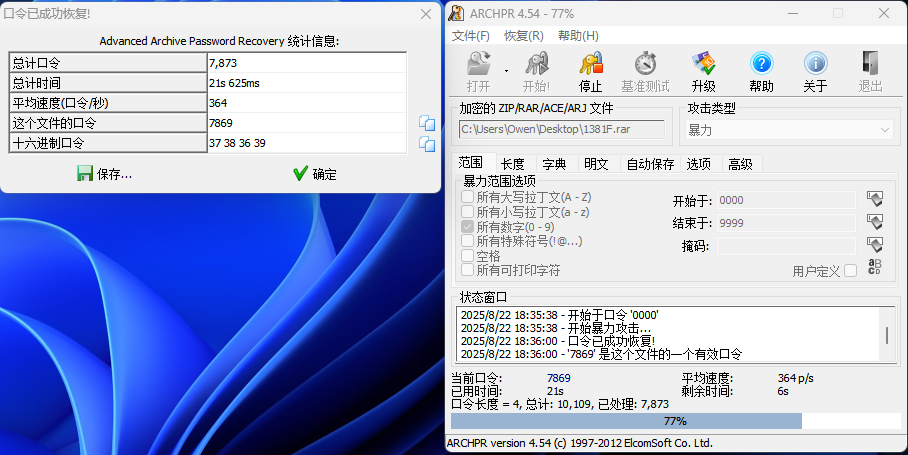
Task: Click the encrypted file path field
Action: [x=562, y=130]
